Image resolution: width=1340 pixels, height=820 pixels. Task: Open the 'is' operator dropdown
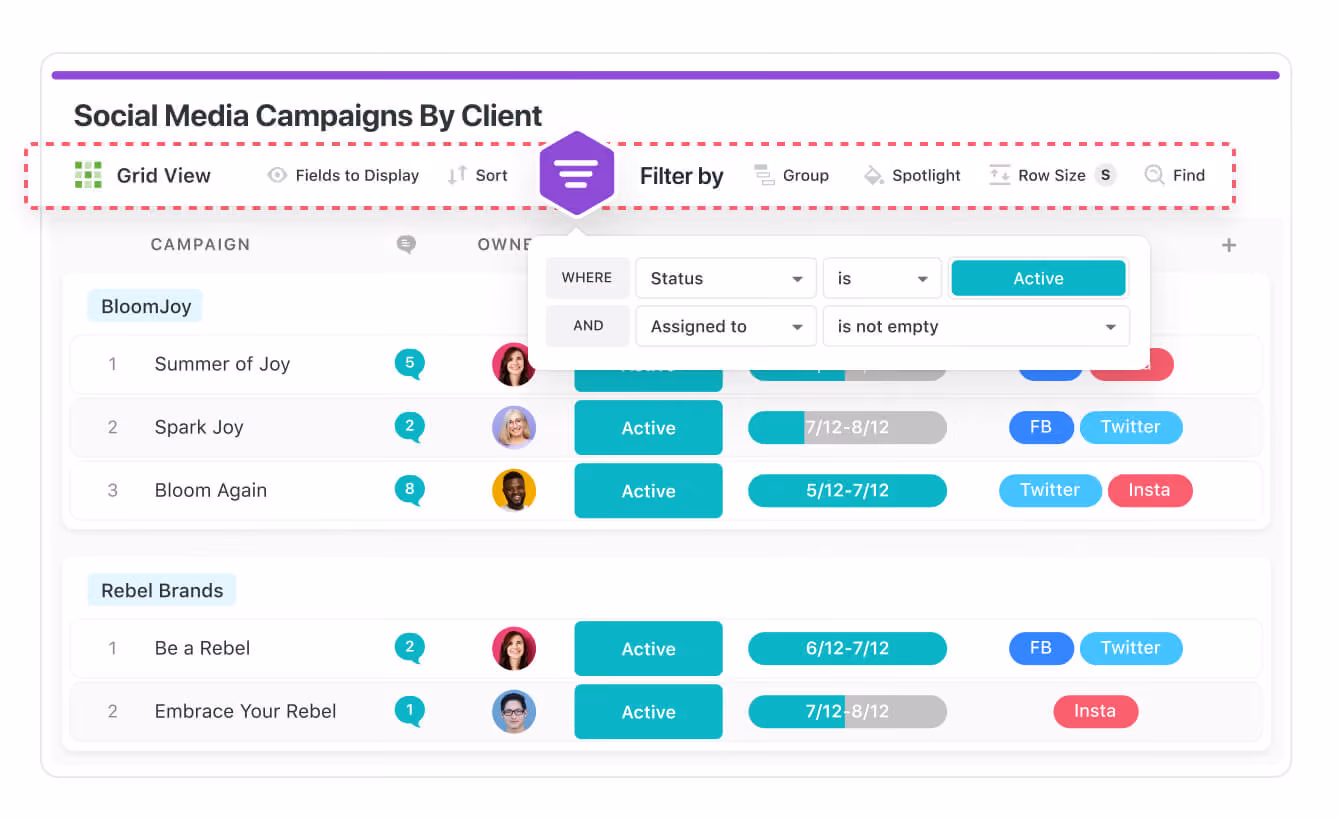[x=882, y=278]
